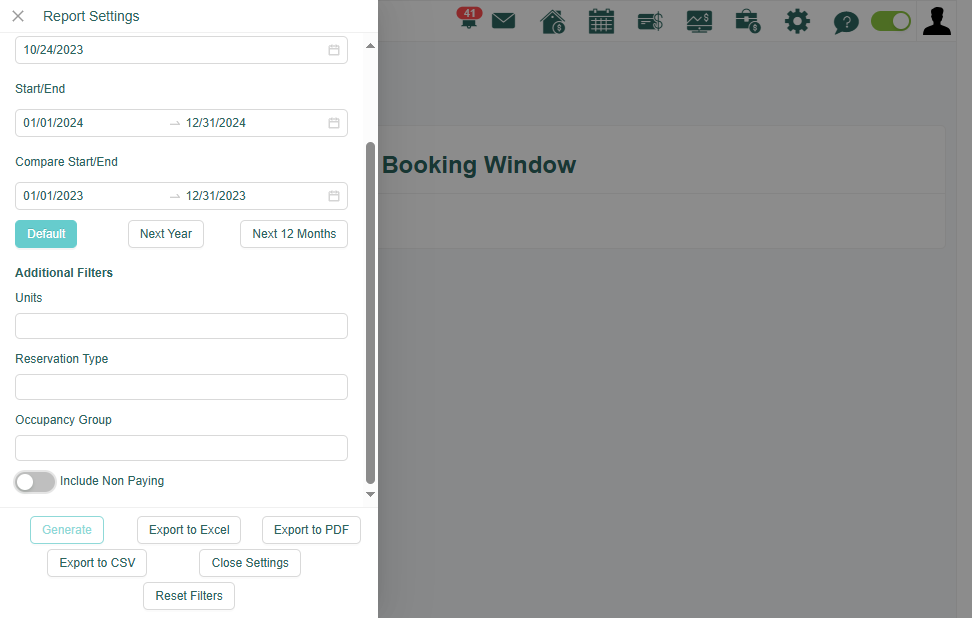Select the Next Year preset
The height and width of the screenshot is (618, 972).
click(166, 234)
